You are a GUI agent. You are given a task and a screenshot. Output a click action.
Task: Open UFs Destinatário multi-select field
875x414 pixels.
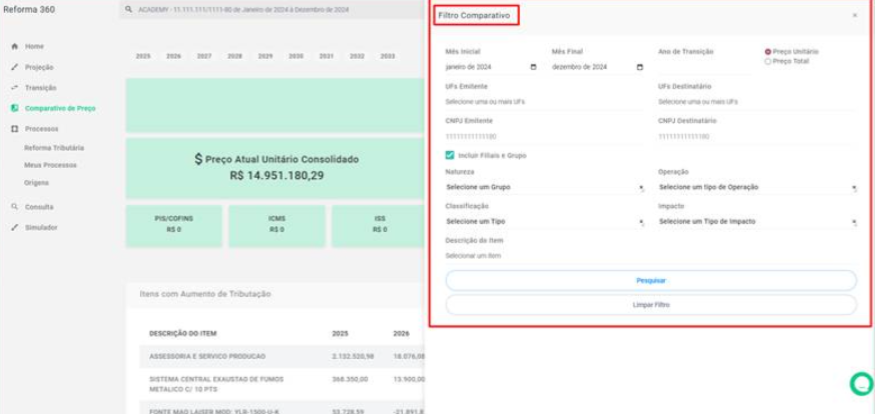[x=757, y=102]
